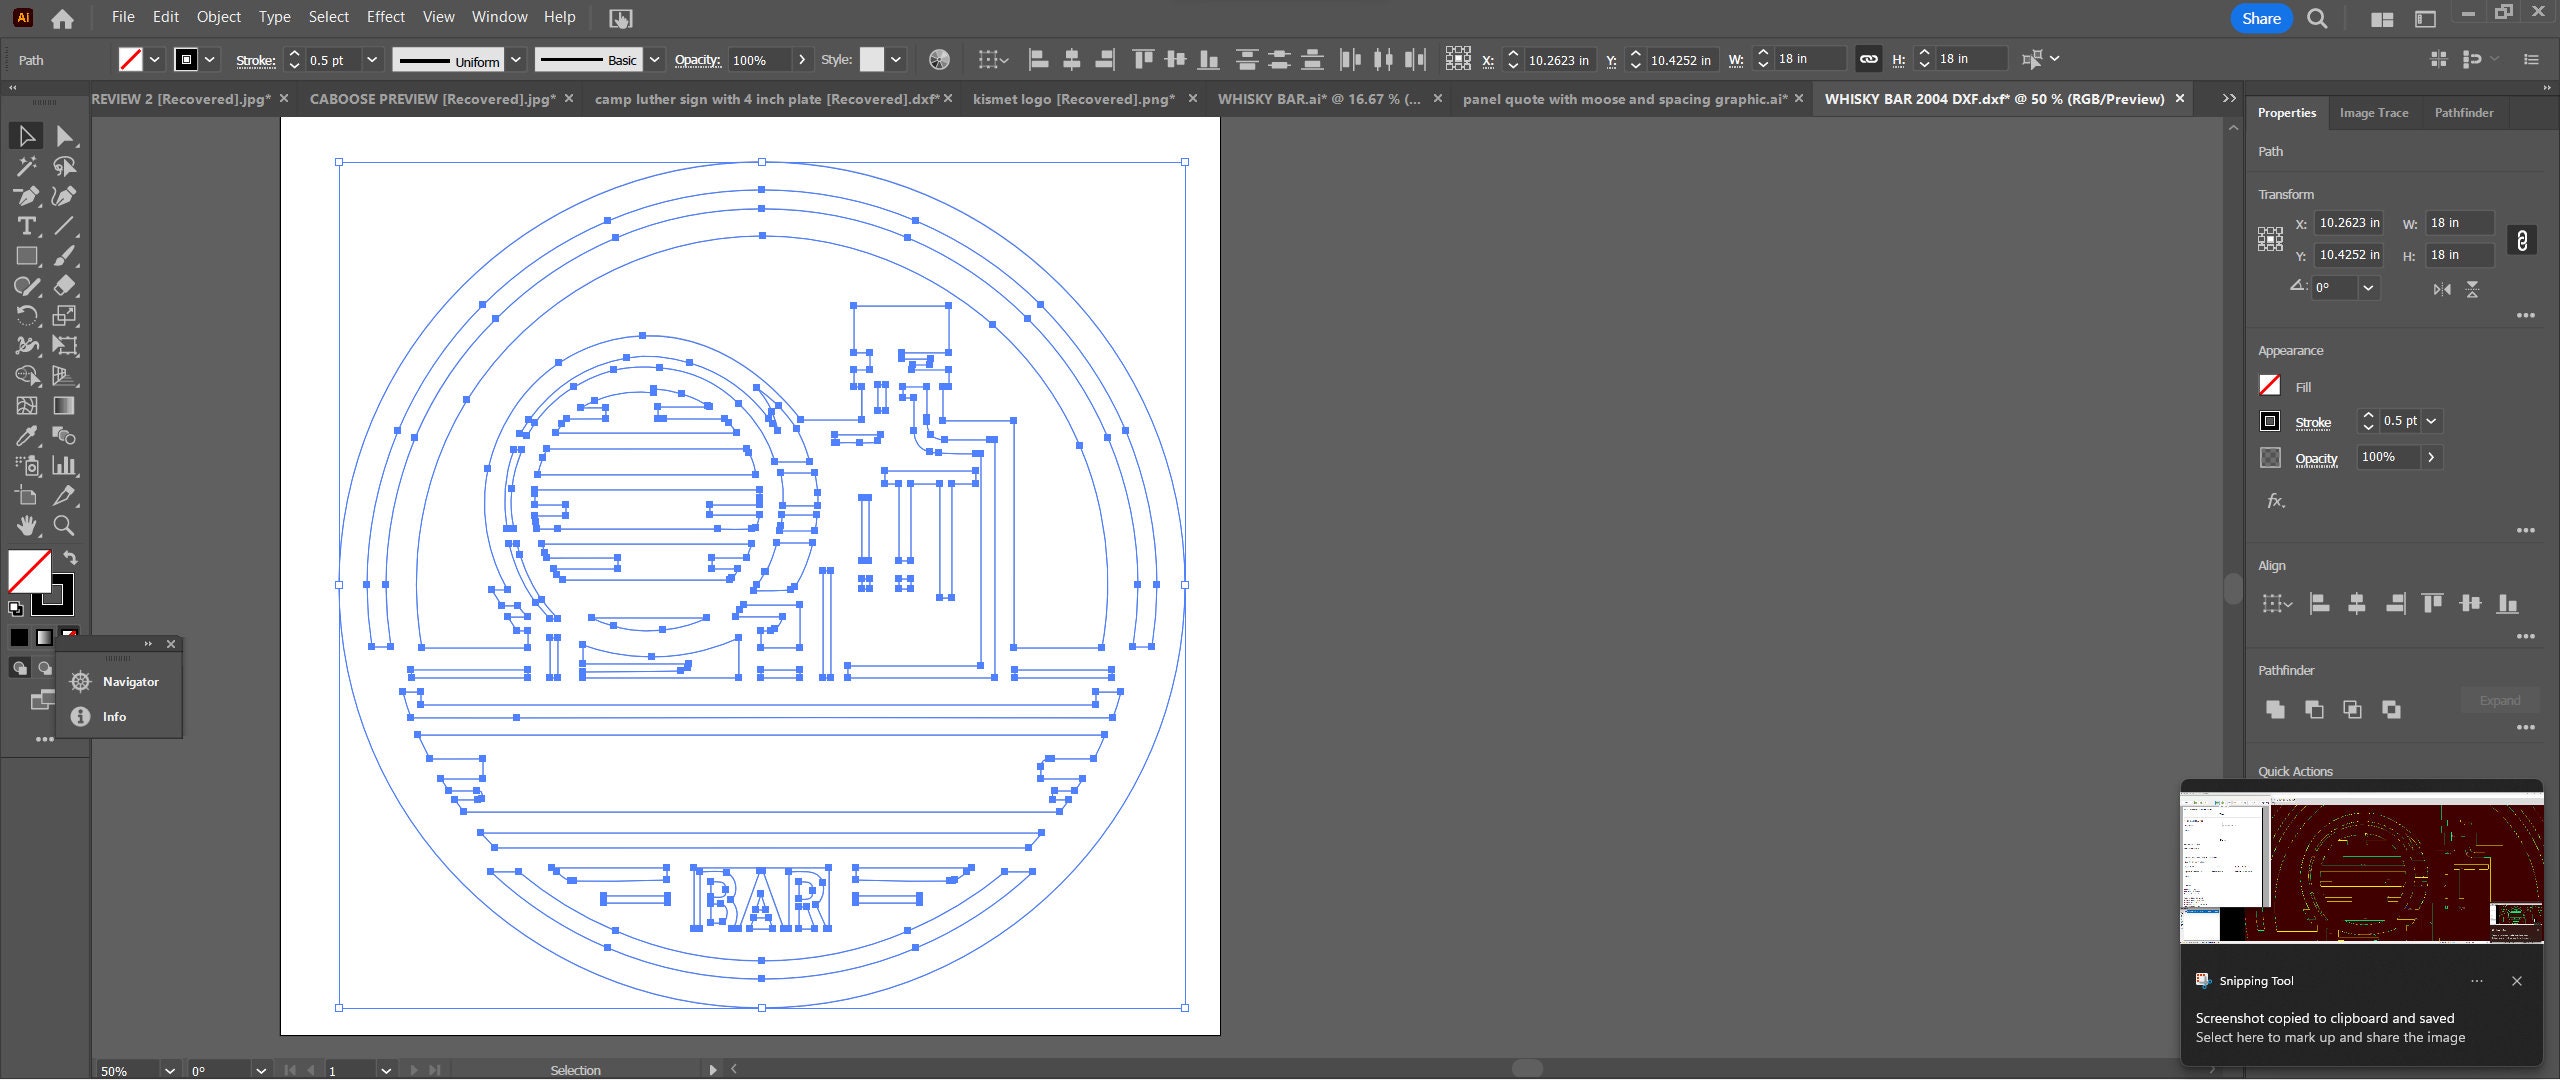The height and width of the screenshot is (1080, 2560).
Task: Open the zoom level dropdown at bottom left
Action: (x=168, y=1070)
